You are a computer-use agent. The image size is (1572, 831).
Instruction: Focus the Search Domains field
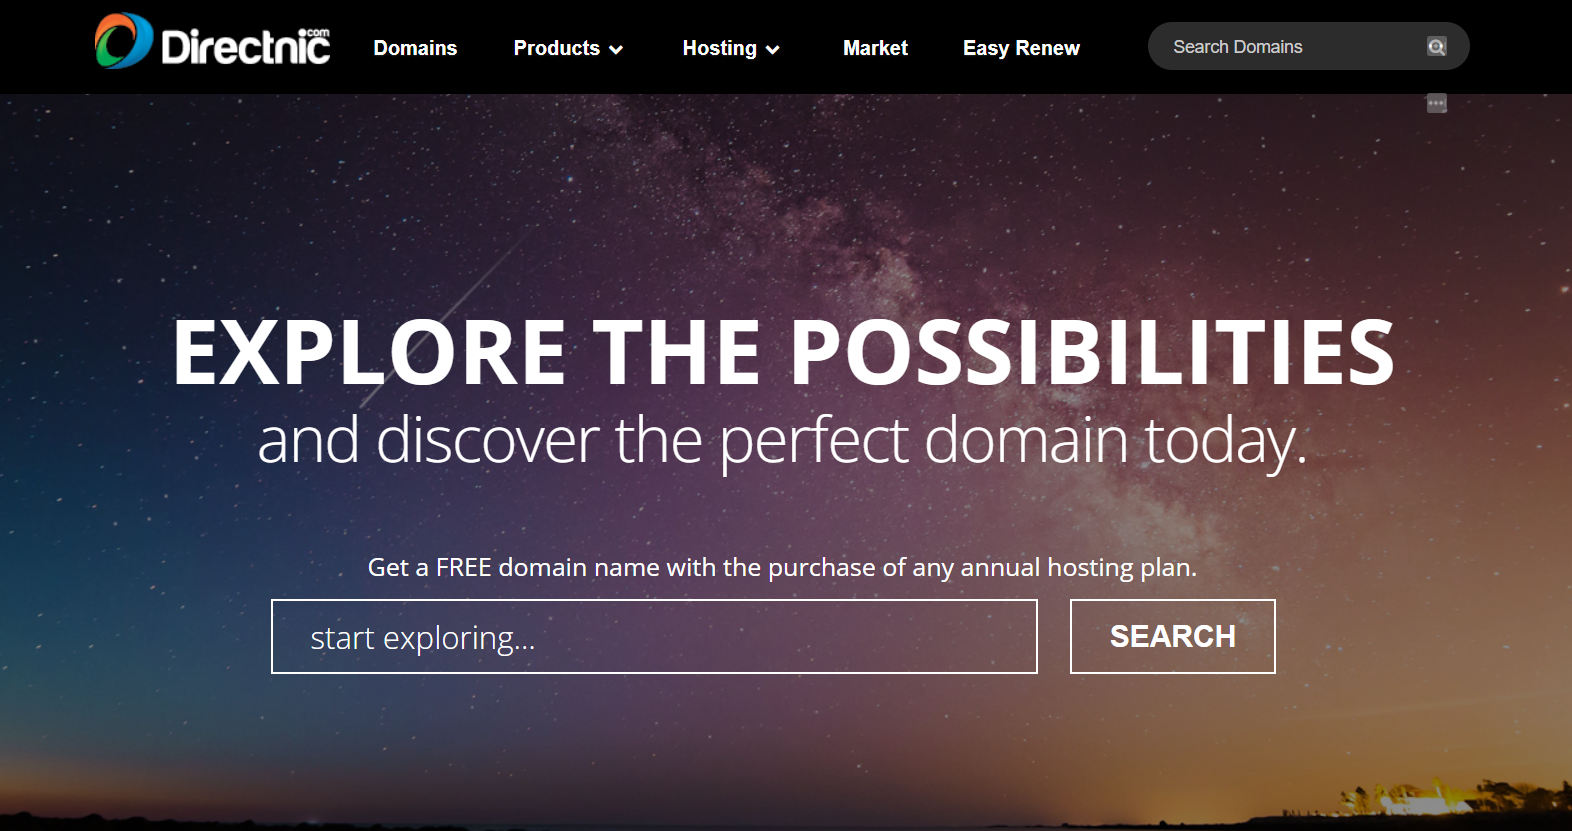[1290, 47]
